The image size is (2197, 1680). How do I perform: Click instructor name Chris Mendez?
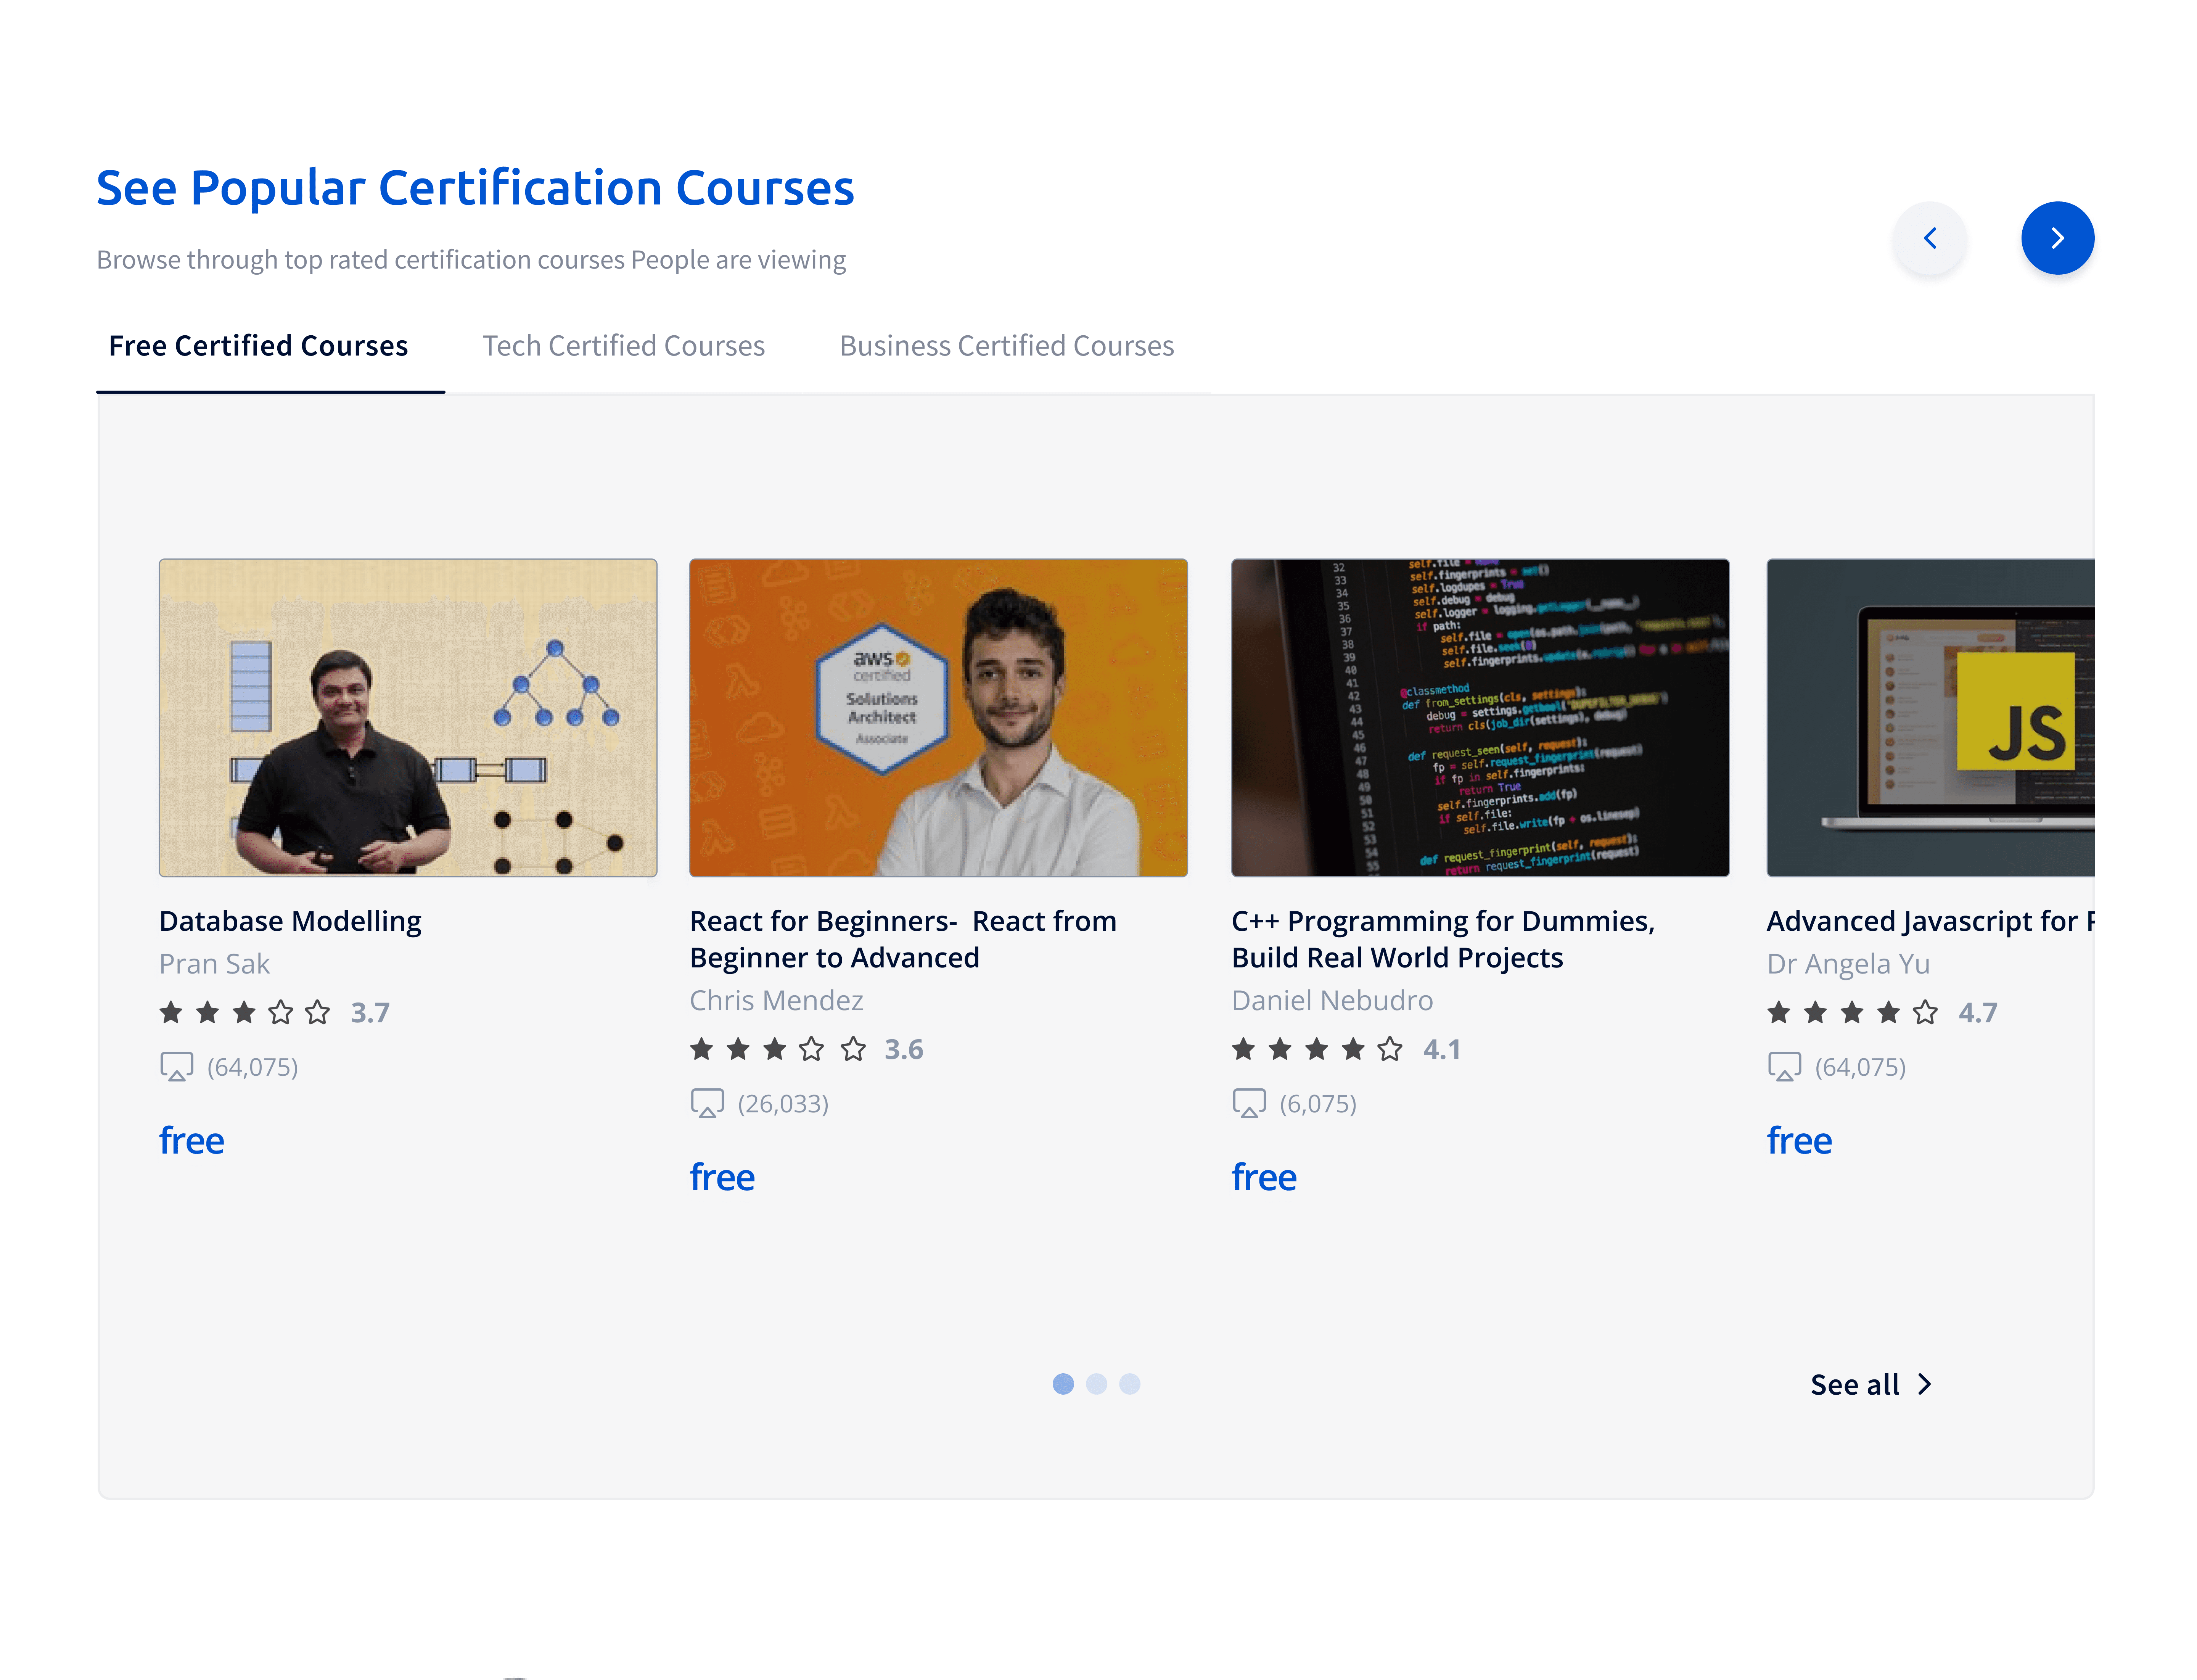pyautogui.click(x=776, y=1000)
